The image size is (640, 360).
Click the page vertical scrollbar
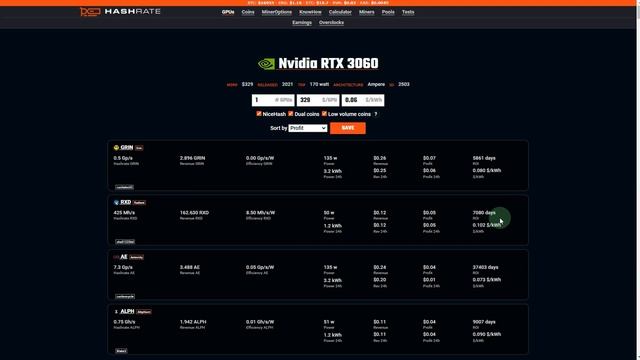pyautogui.click(x=638, y=180)
